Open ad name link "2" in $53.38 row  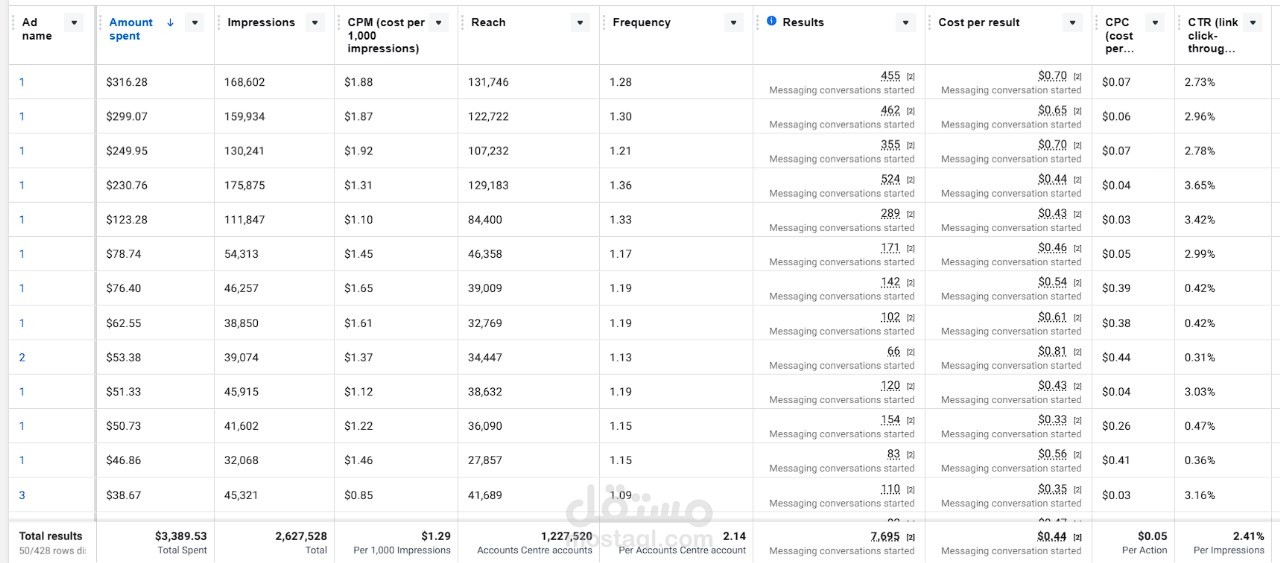click(x=22, y=357)
